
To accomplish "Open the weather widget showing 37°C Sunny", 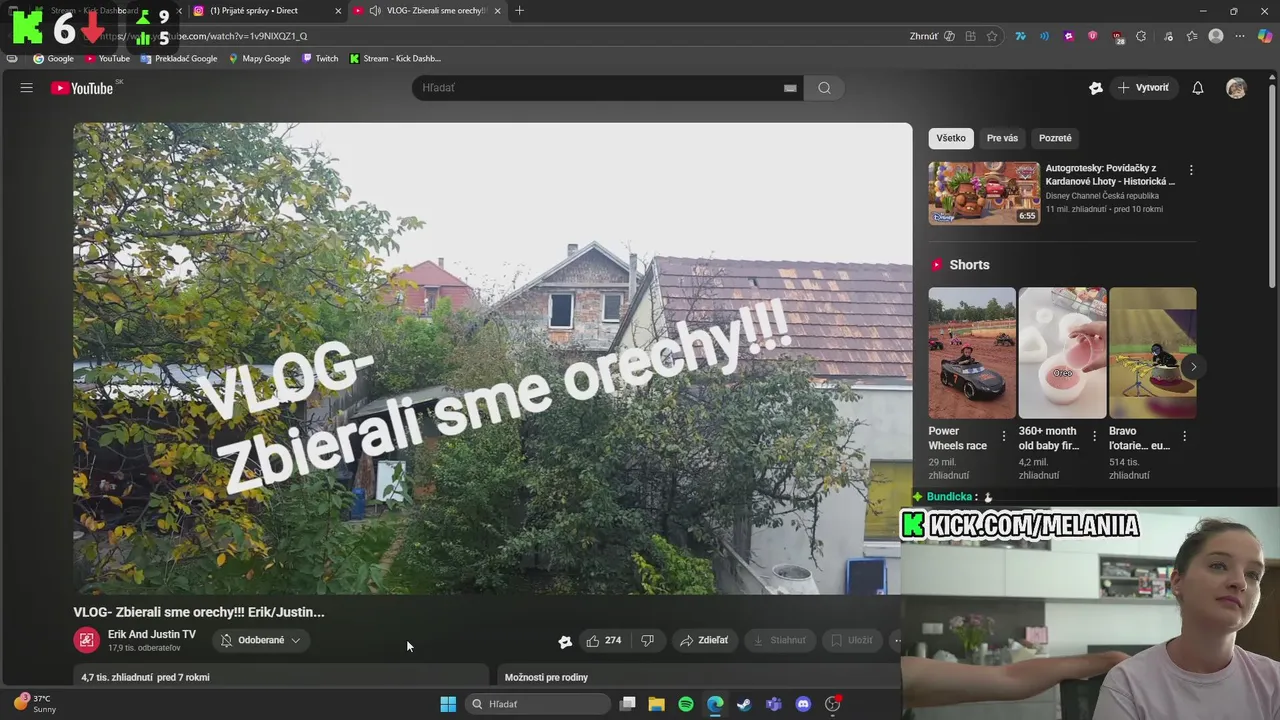I will click(35, 704).
